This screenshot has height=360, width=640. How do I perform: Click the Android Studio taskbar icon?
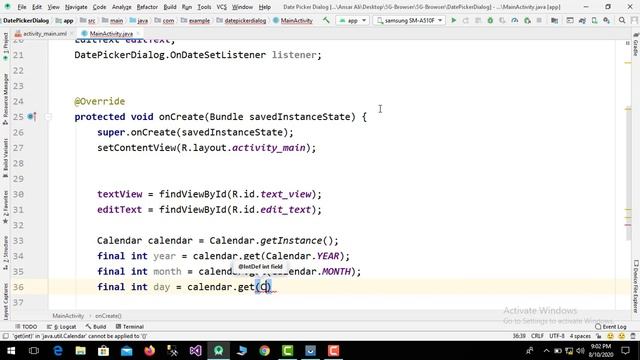click(x=218, y=351)
